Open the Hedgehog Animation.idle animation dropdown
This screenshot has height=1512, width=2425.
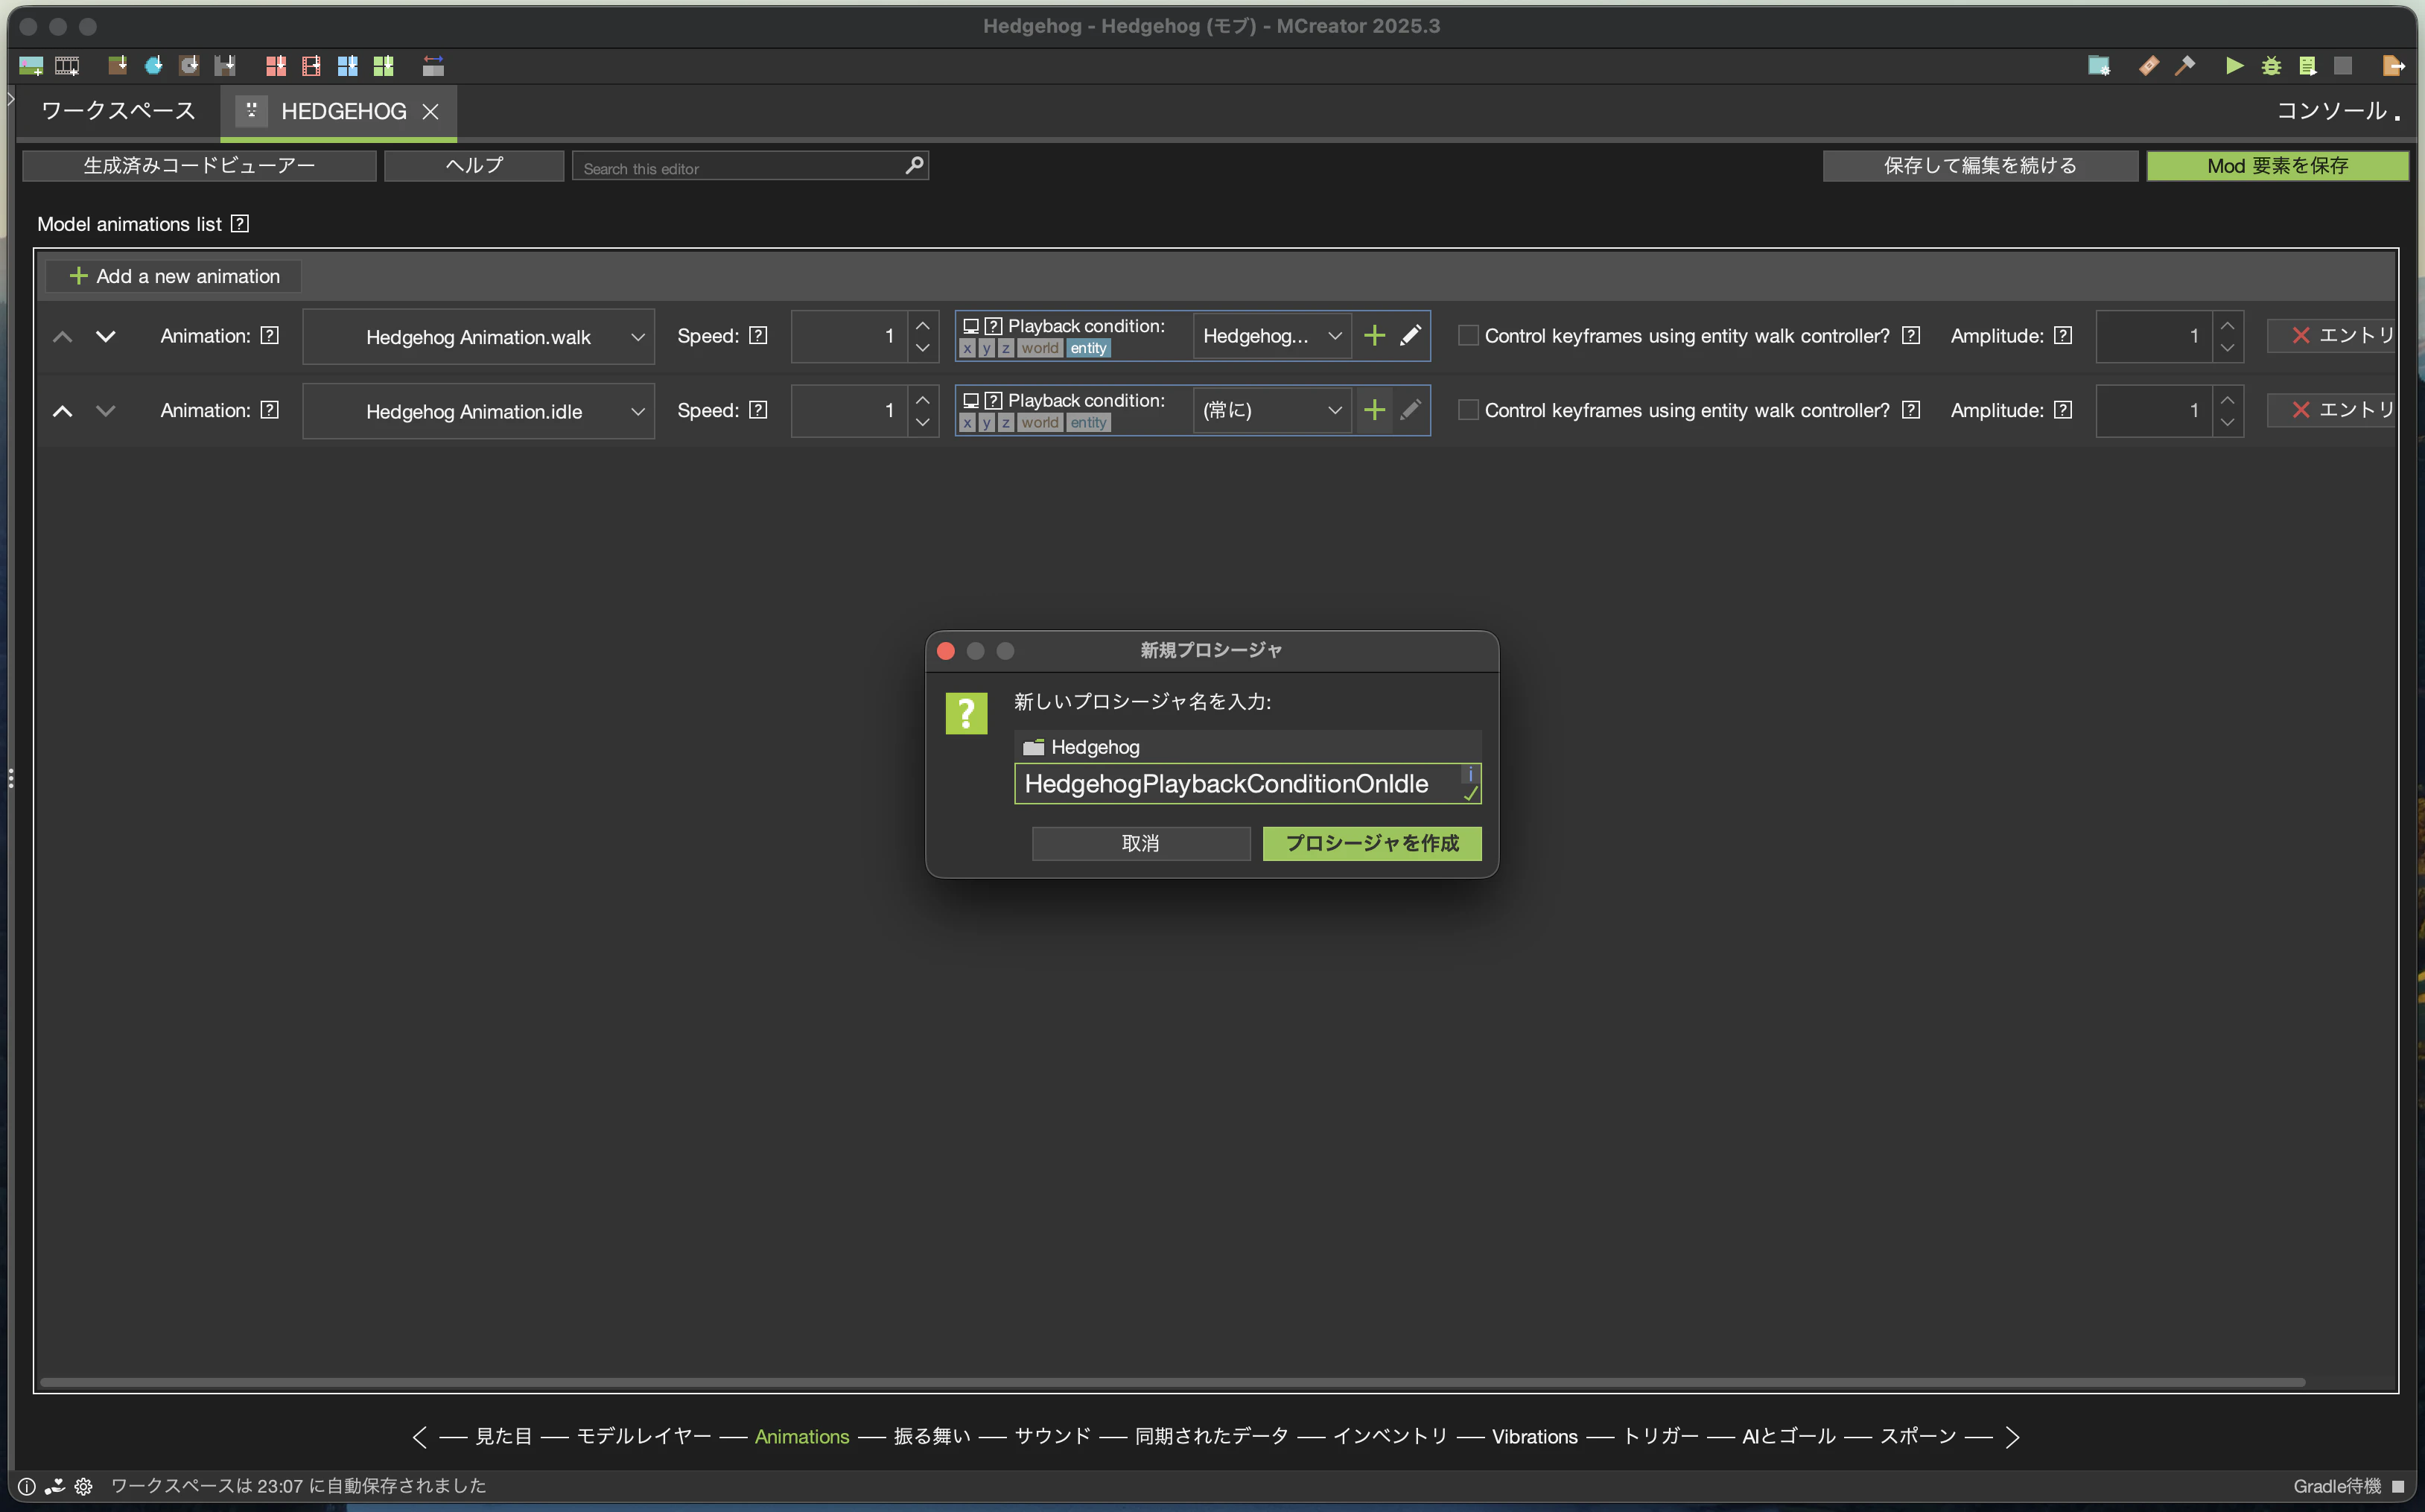[x=478, y=411]
